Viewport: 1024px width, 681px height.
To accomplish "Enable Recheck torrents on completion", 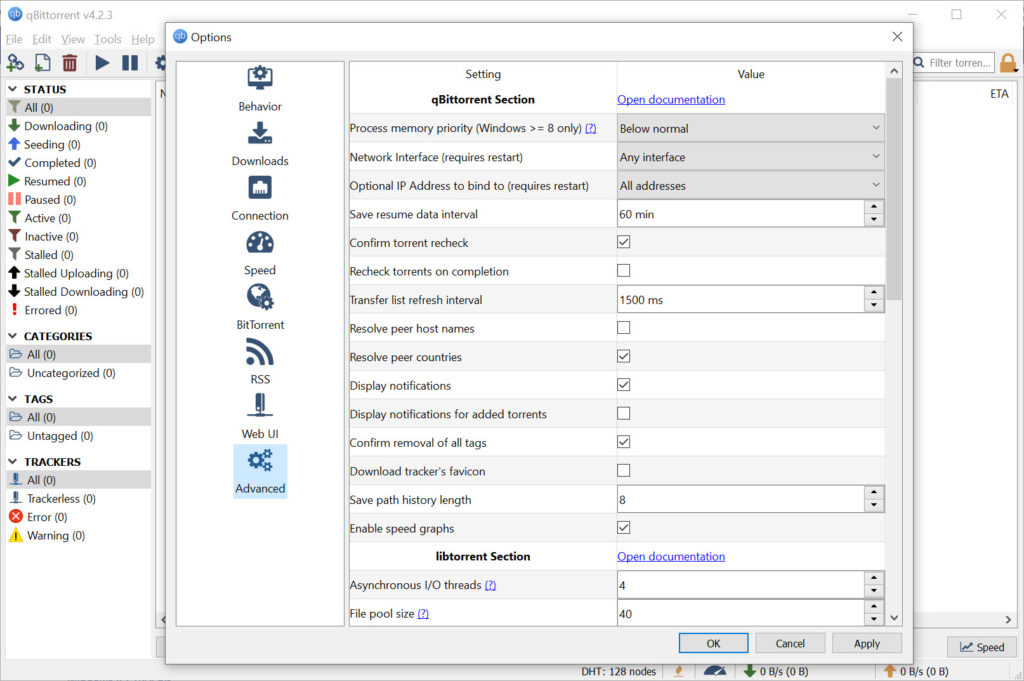I will pyautogui.click(x=624, y=270).
